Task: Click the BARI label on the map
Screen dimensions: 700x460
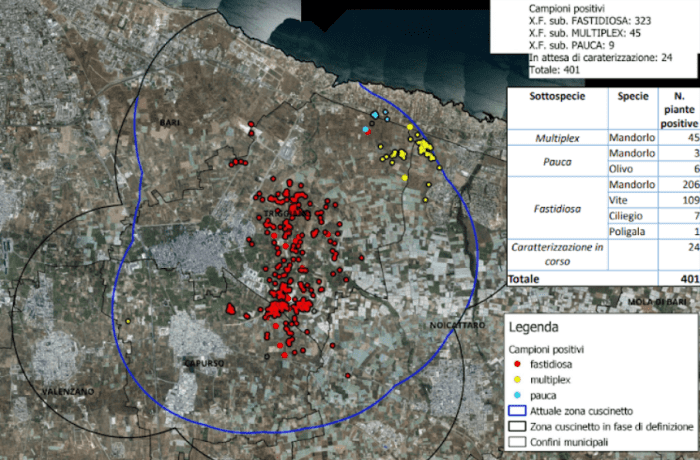Action: coord(169,122)
